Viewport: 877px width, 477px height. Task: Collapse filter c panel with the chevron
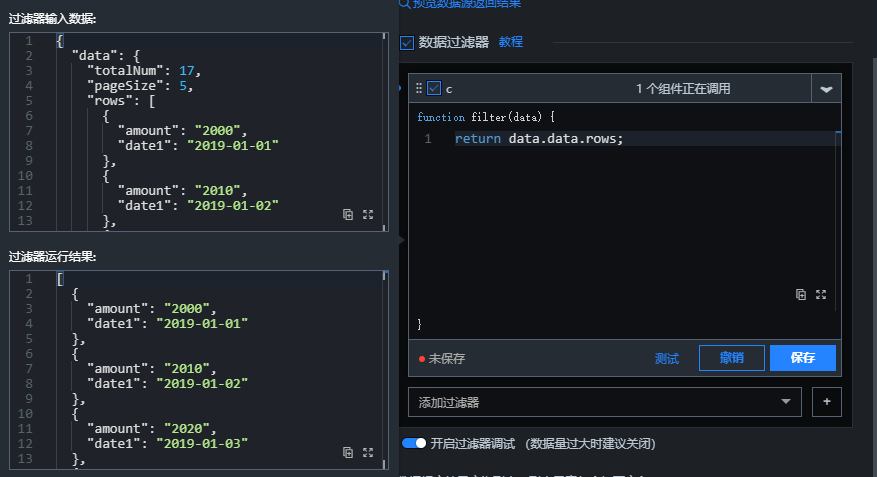[826, 89]
